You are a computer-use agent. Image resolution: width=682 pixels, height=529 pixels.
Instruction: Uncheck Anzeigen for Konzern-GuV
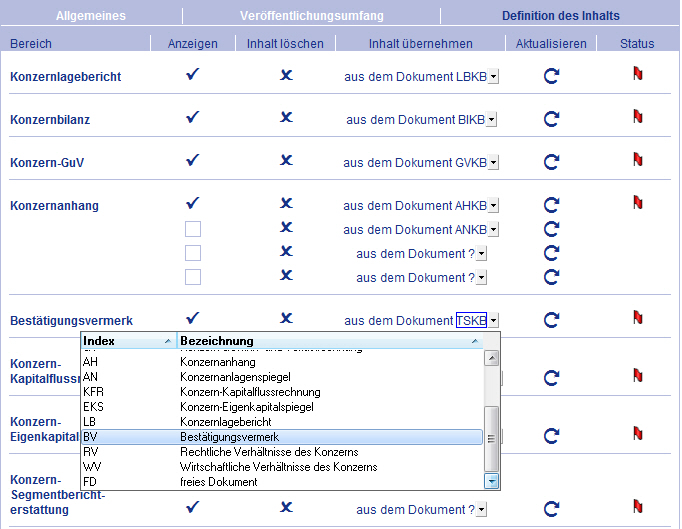(x=193, y=160)
